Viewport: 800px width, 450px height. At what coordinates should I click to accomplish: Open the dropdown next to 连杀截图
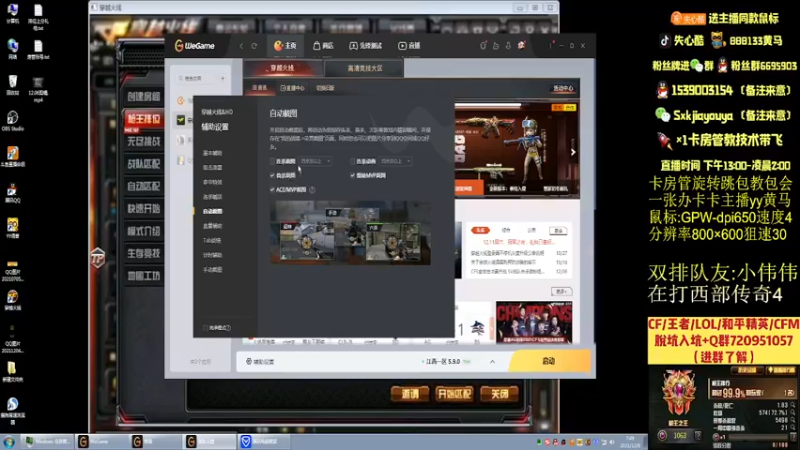pos(315,161)
